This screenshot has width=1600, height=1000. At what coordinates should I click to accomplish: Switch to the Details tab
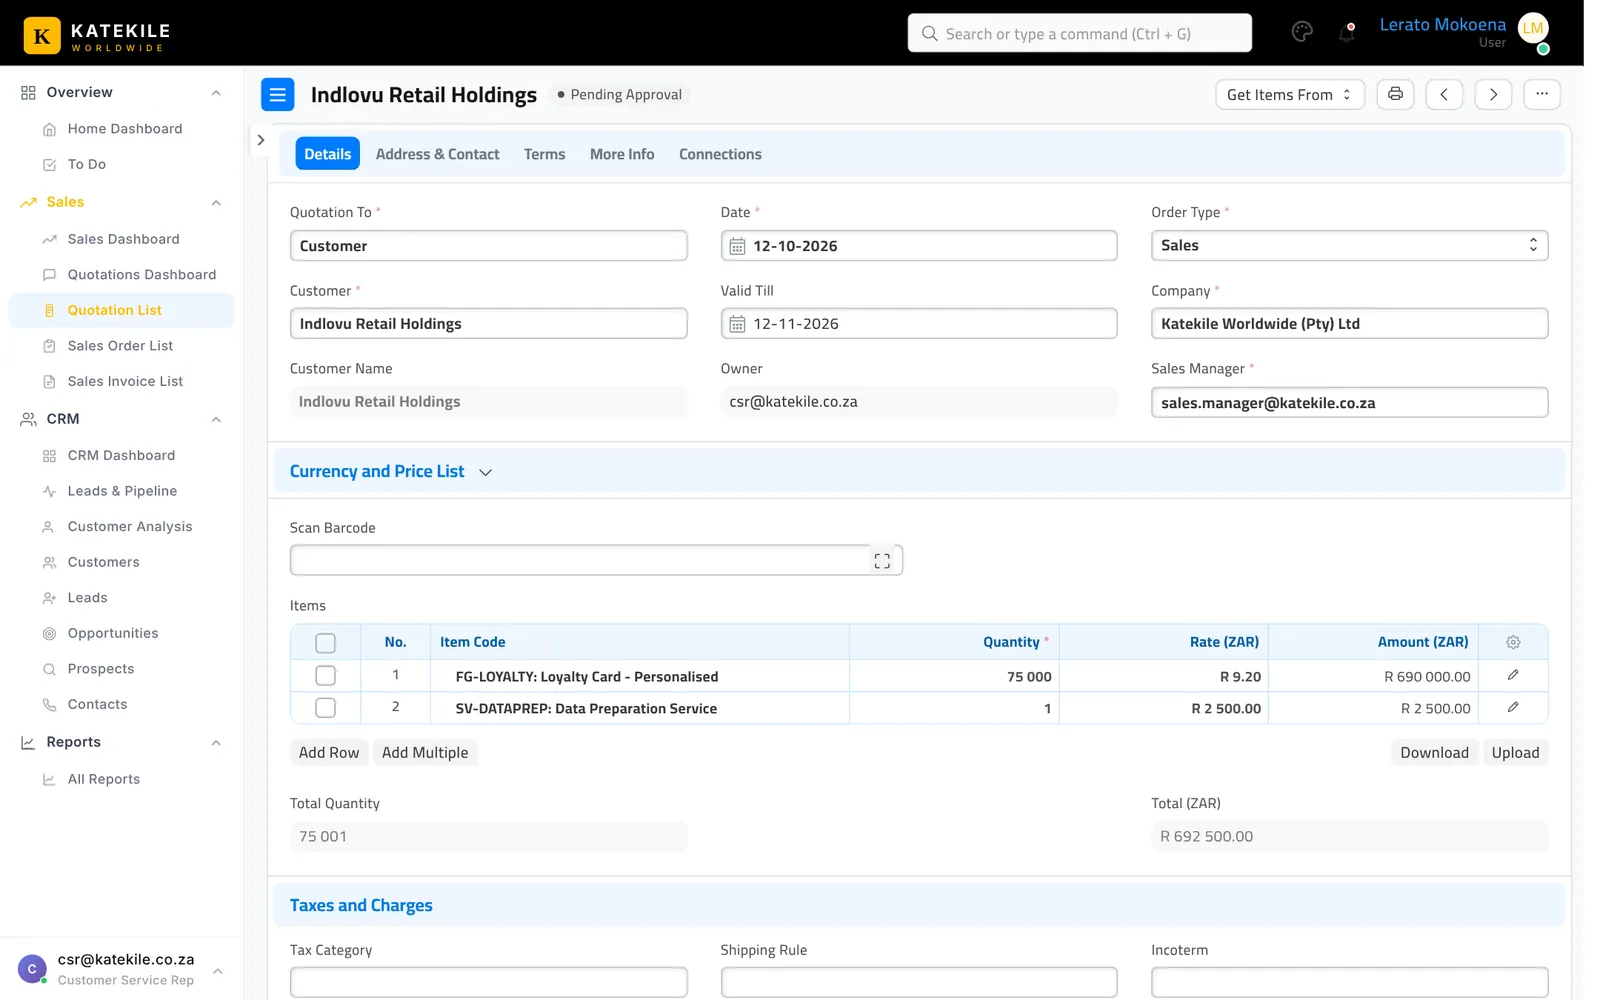pyautogui.click(x=328, y=154)
